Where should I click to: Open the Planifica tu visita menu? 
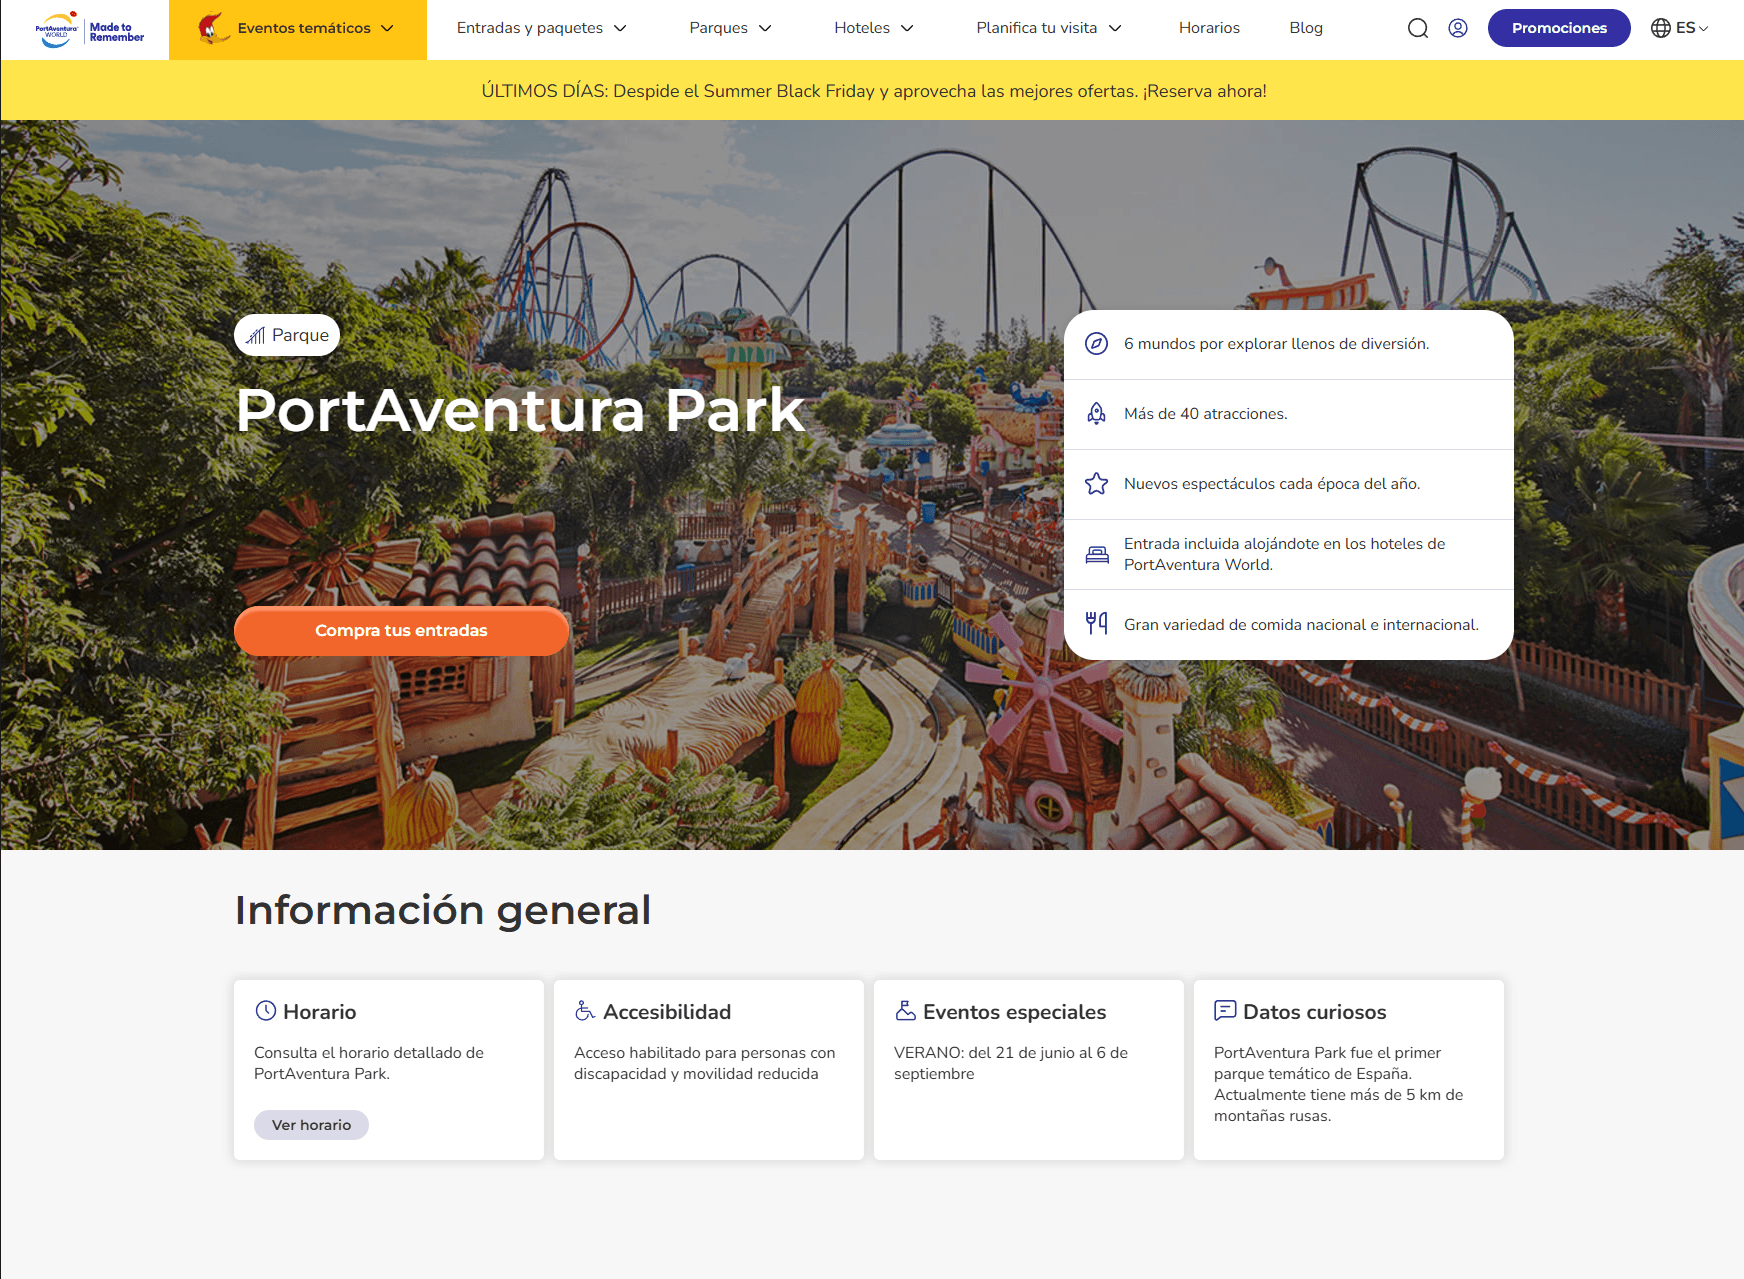tap(1049, 28)
